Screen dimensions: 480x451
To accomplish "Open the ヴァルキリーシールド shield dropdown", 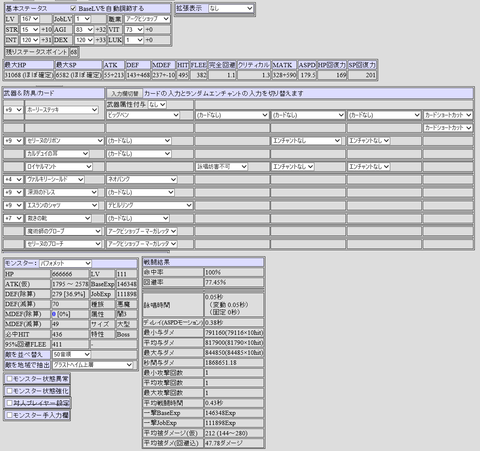I will [x=55, y=179].
